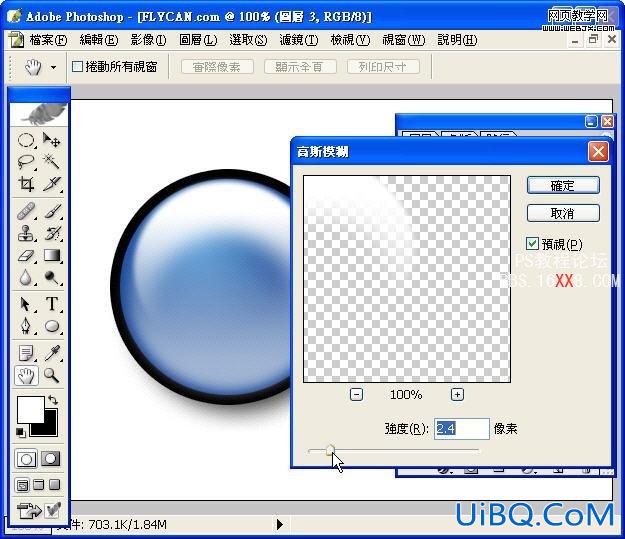The image size is (625, 539).
Task: Open the 視窗(W) menu
Action: tap(403, 40)
